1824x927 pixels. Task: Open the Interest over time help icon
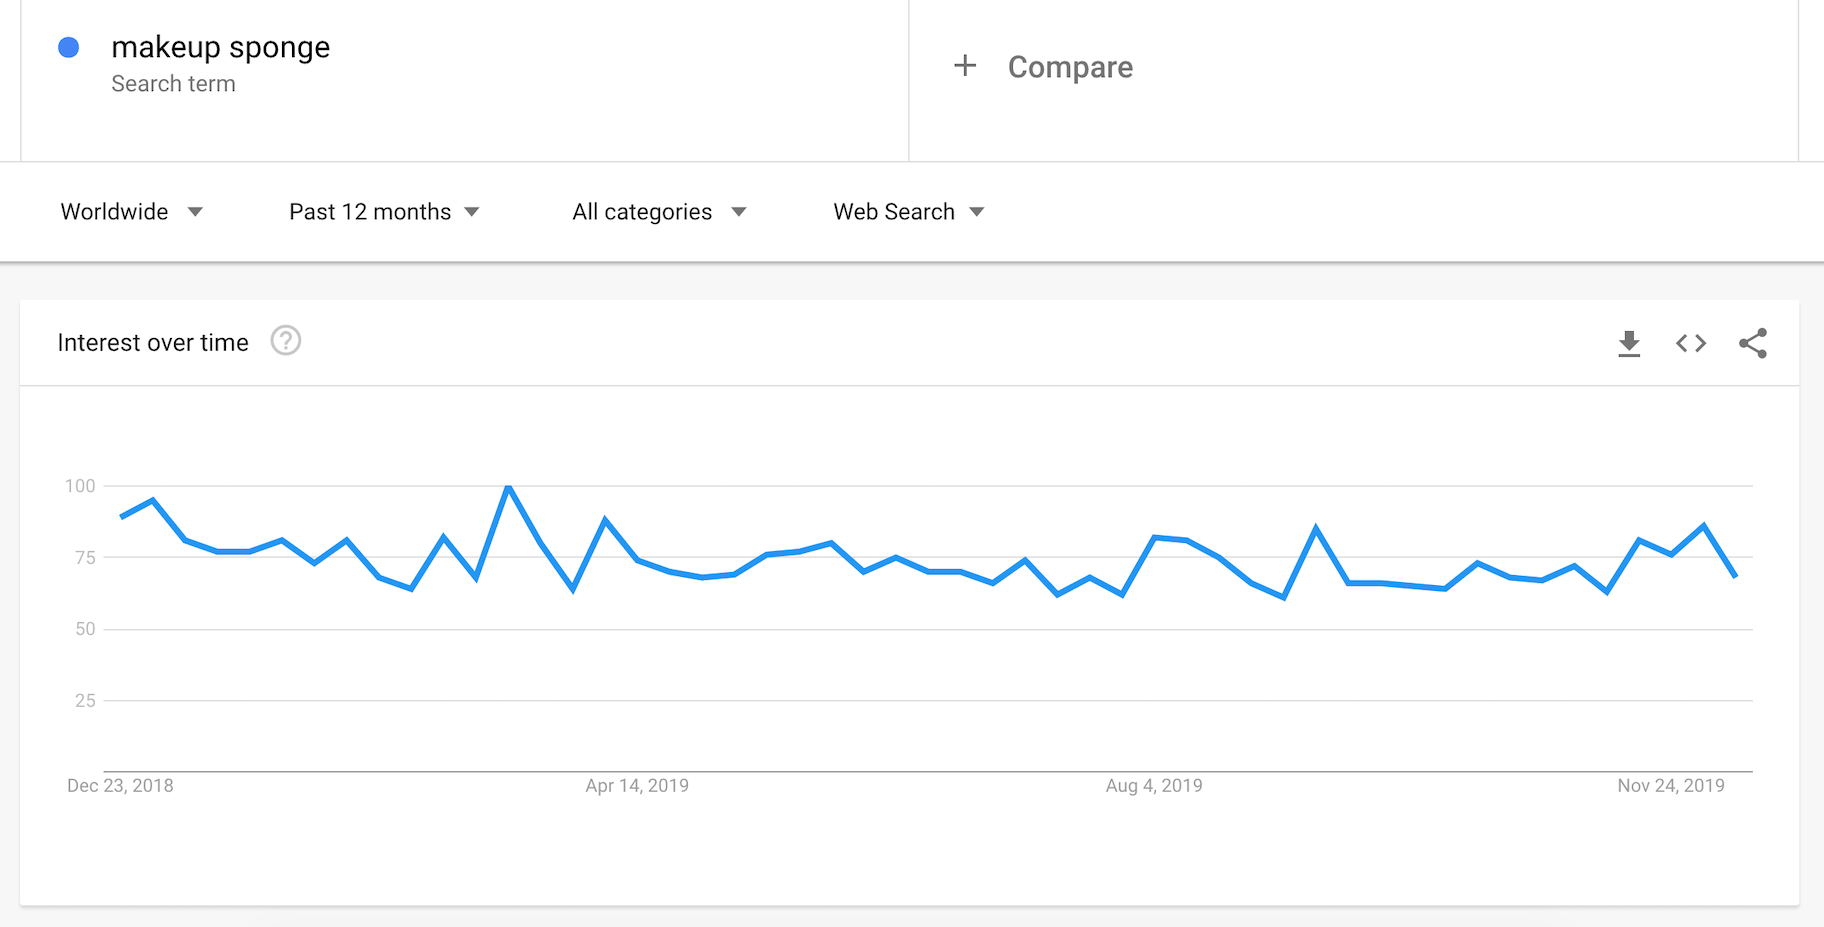coord(286,342)
